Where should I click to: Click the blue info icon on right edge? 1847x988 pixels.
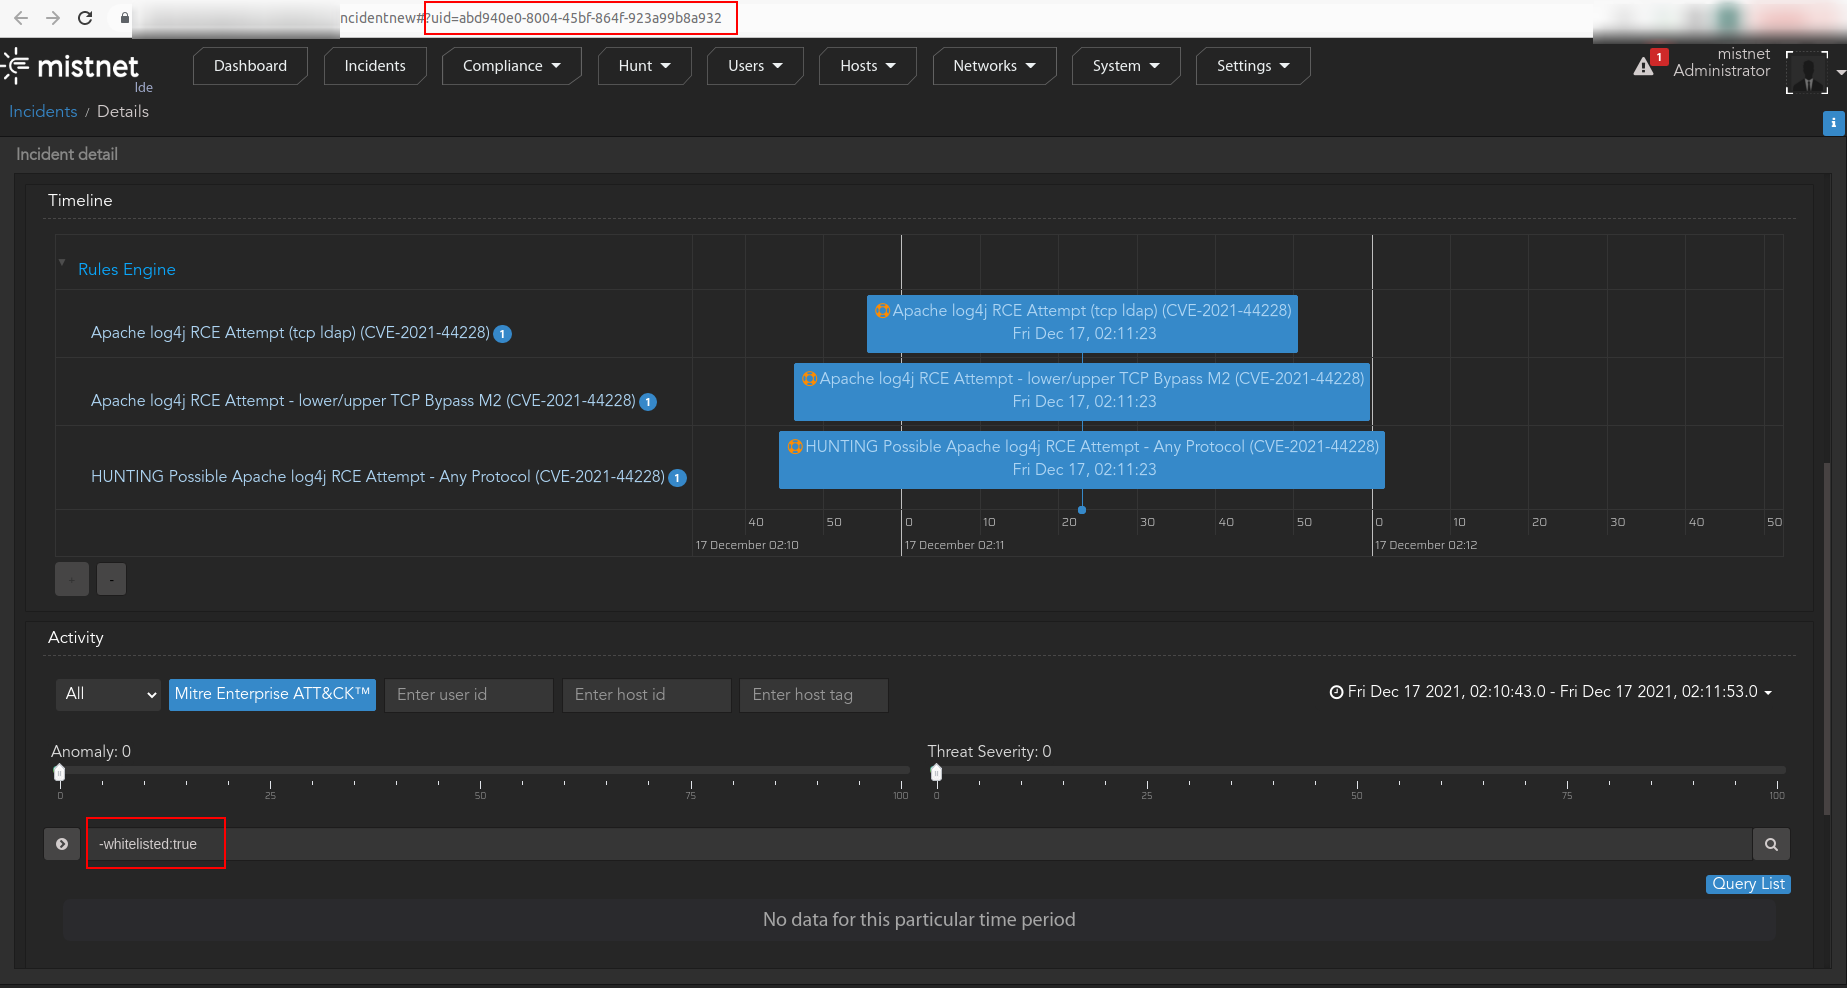pos(1833,123)
